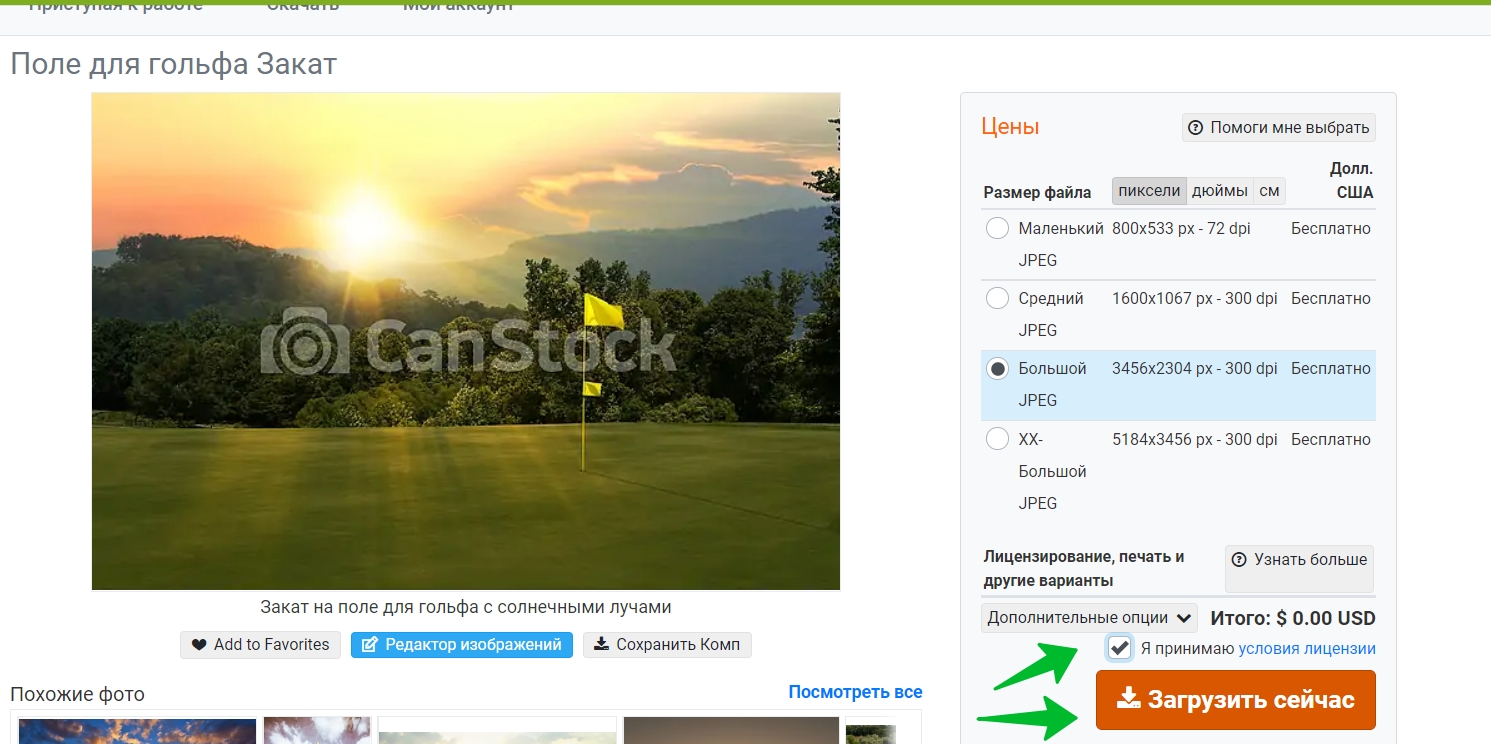Expand the Дополнительные опции dropdown
1491x744 pixels.
coord(1089,618)
